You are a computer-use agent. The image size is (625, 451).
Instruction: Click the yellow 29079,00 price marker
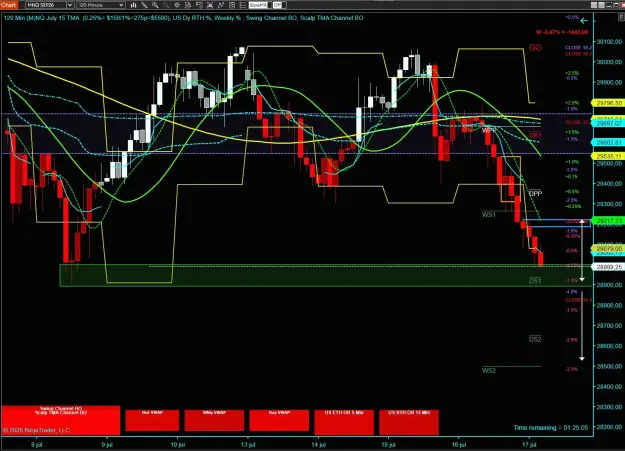pyautogui.click(x=608, y=248)
